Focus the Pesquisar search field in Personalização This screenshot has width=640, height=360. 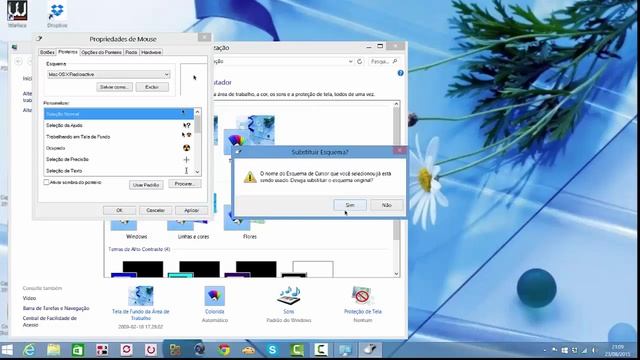[x=384, y=61]
